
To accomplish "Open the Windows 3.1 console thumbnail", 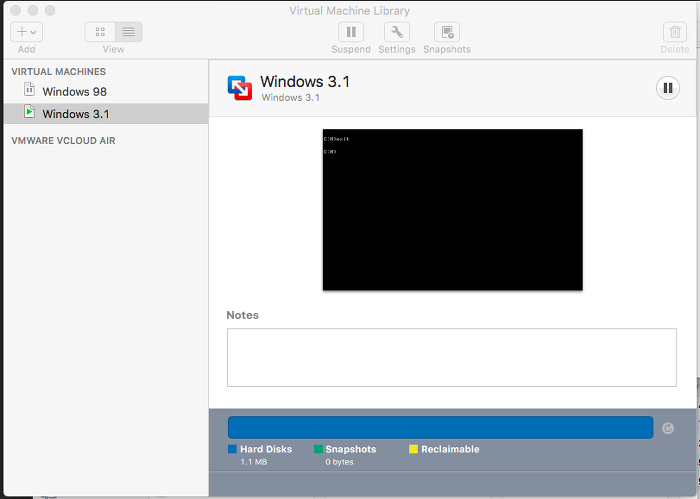I will [x=453, y=210].
